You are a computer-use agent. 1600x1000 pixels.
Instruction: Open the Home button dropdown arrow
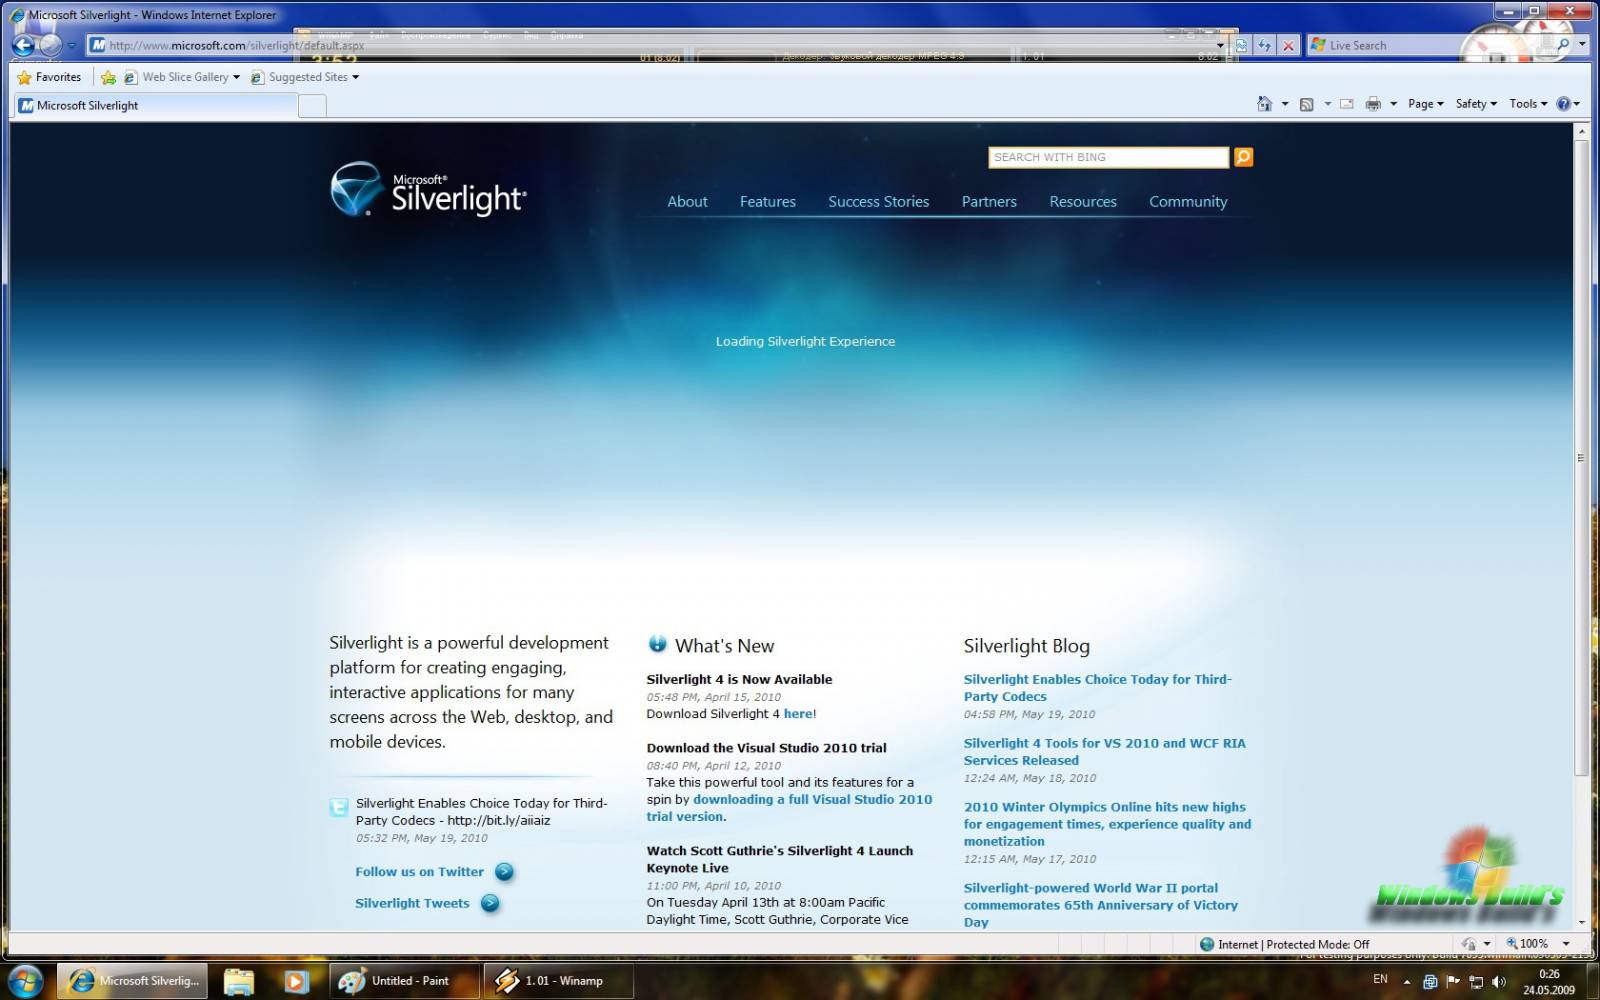pos(1285,104)
